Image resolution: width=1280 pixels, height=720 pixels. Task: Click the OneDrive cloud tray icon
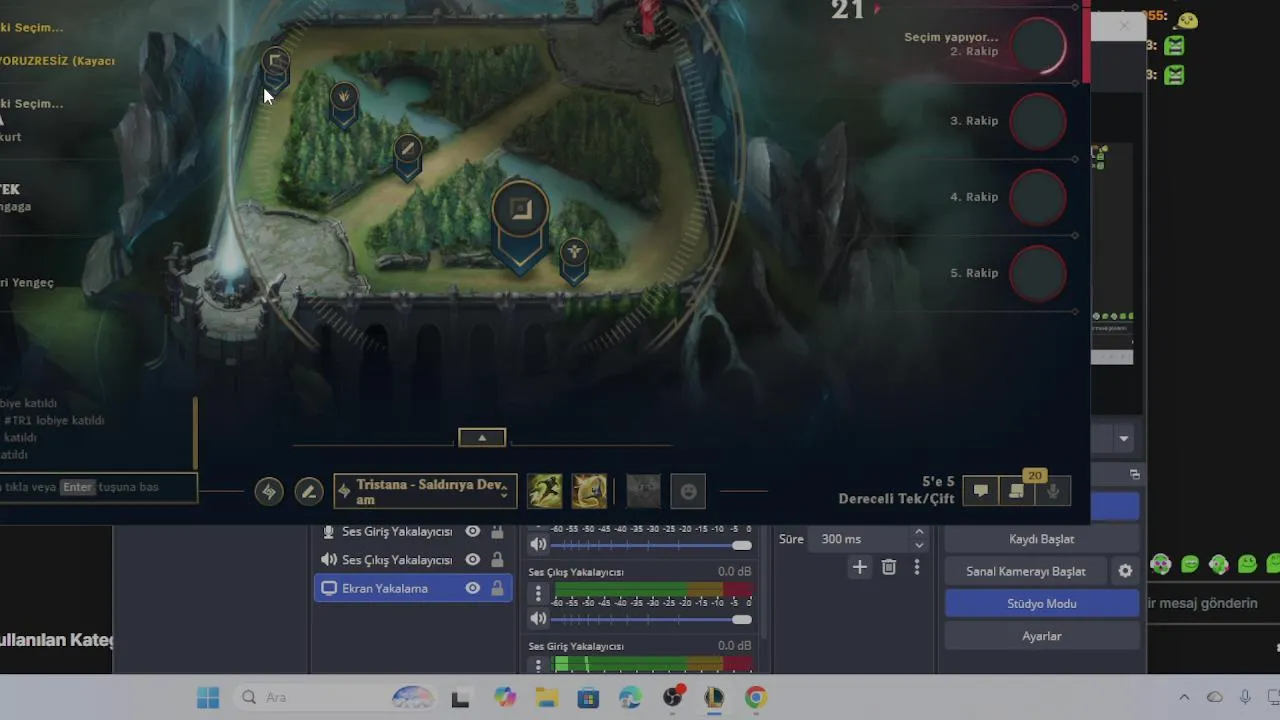pyautogui.click(x=1214, y=697)
